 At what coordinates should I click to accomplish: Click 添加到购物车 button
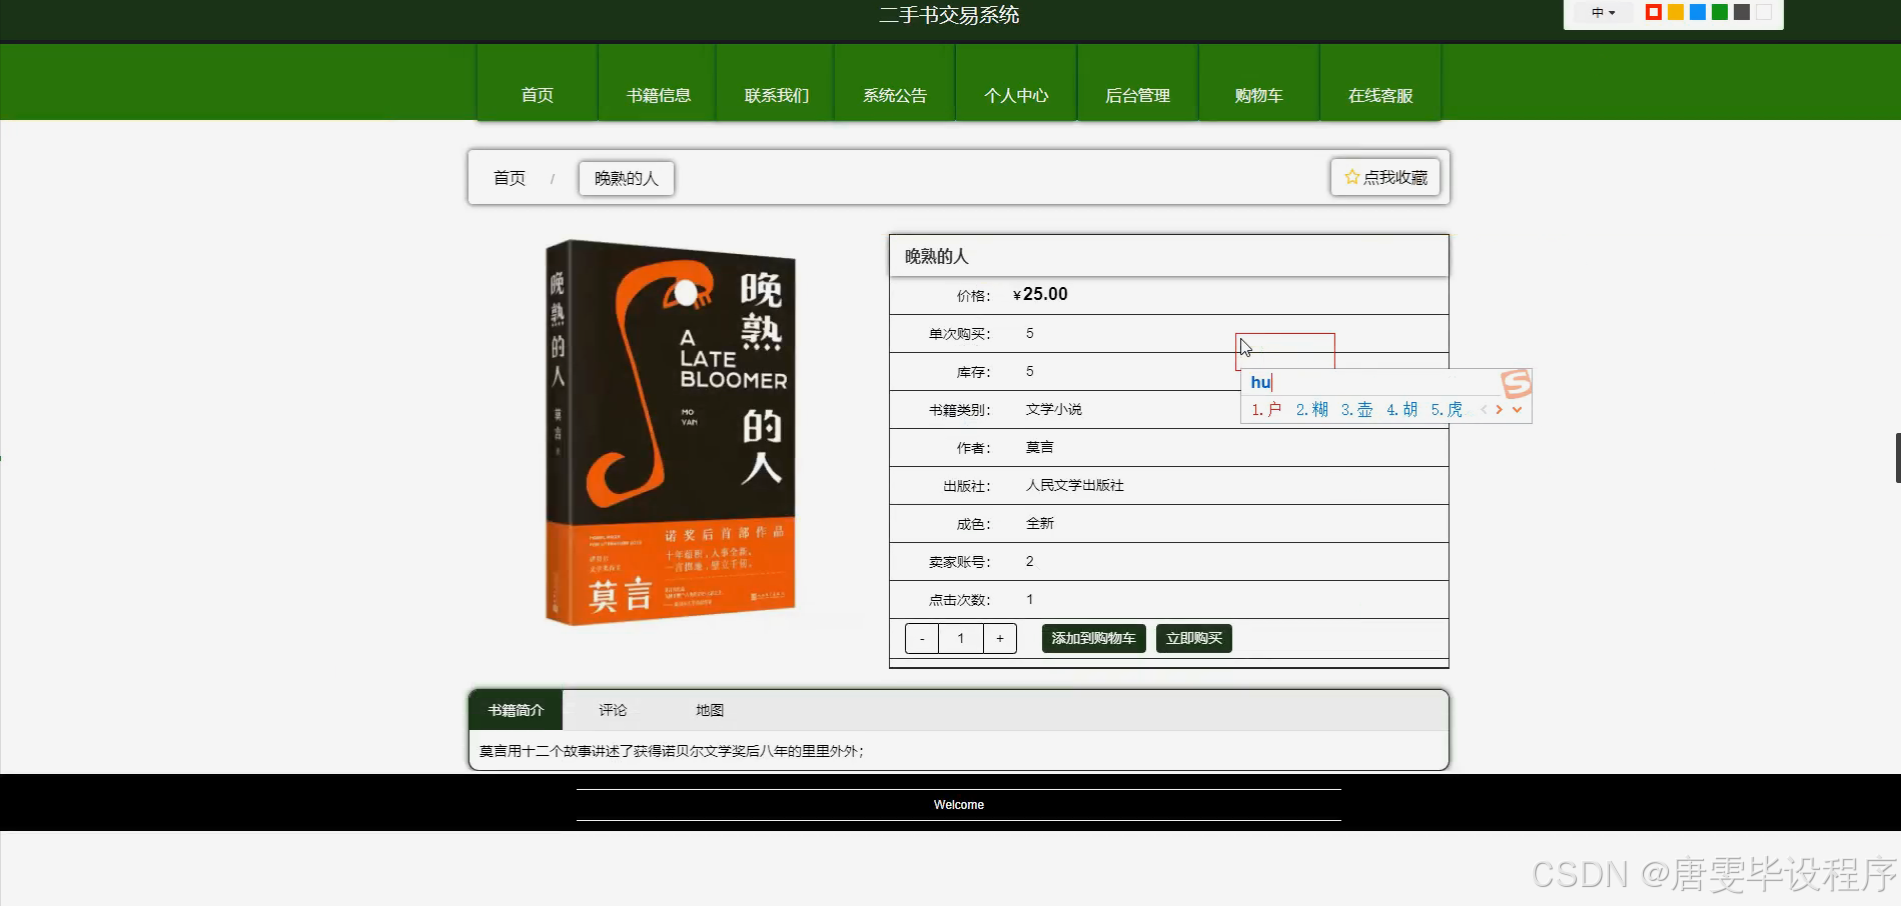(x=1093, y=638)
